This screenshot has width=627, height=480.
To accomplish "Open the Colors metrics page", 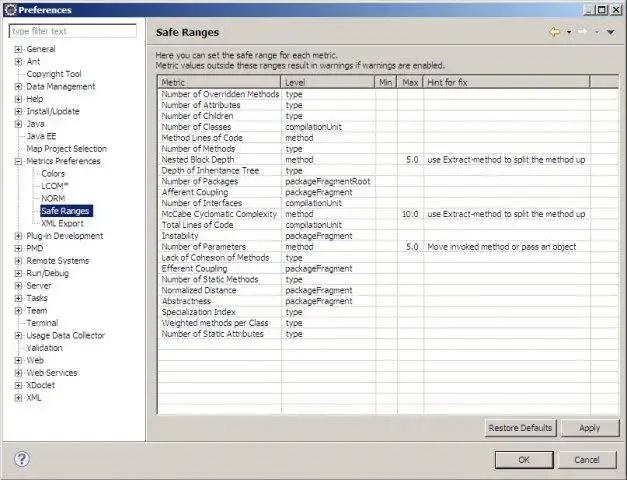I will (53, 174).
